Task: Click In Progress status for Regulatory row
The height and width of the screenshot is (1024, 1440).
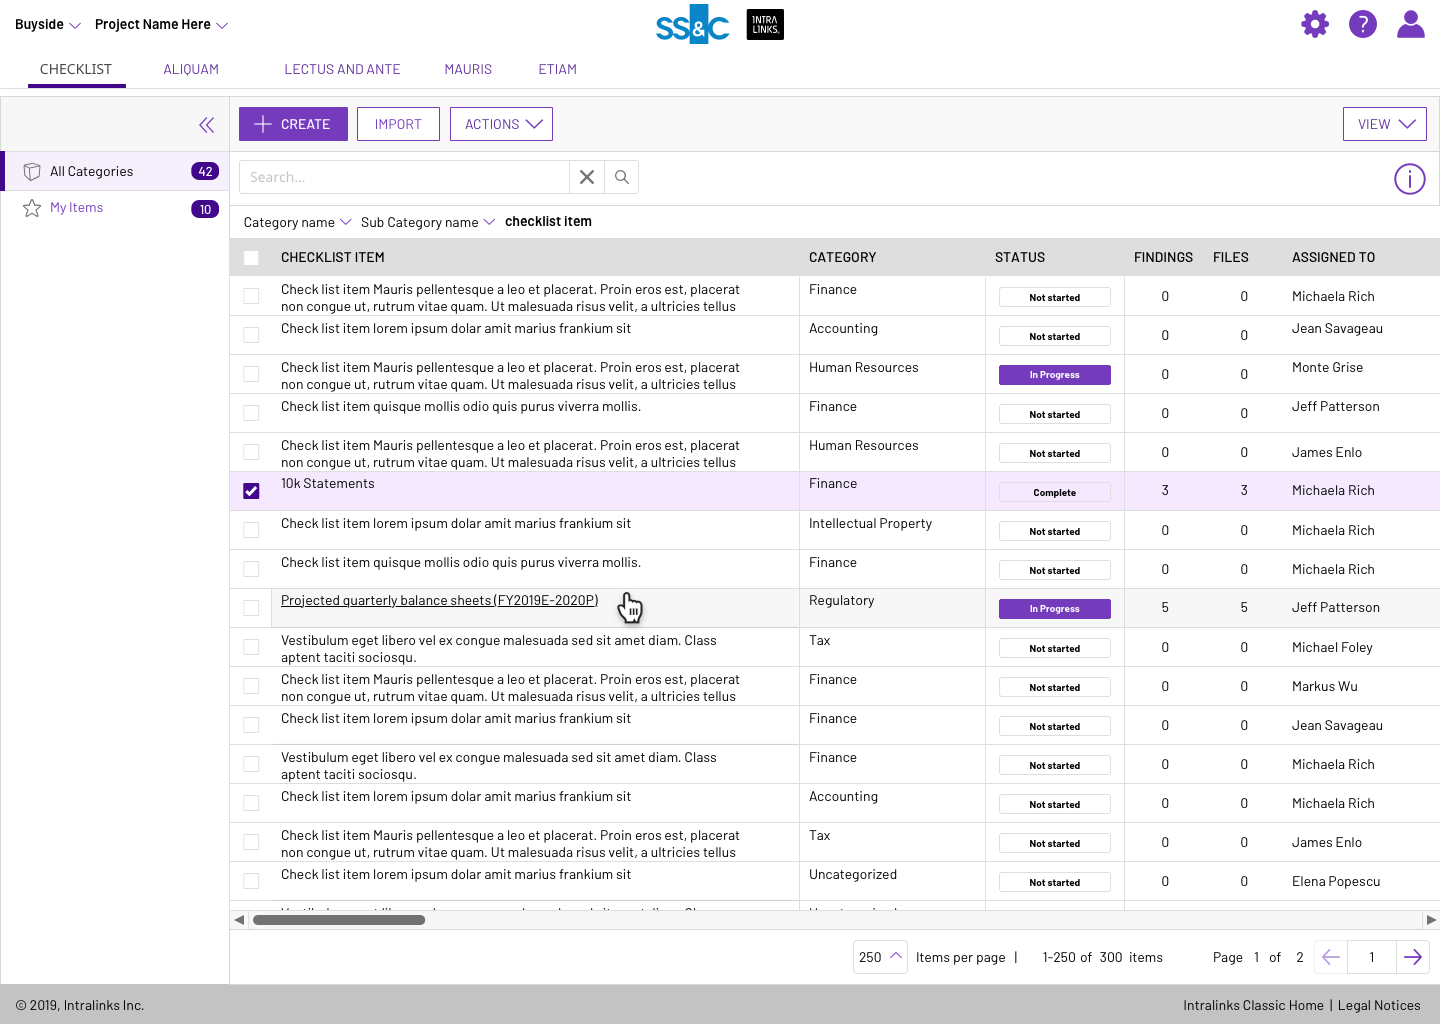Action: click(x=1055, y=609)
